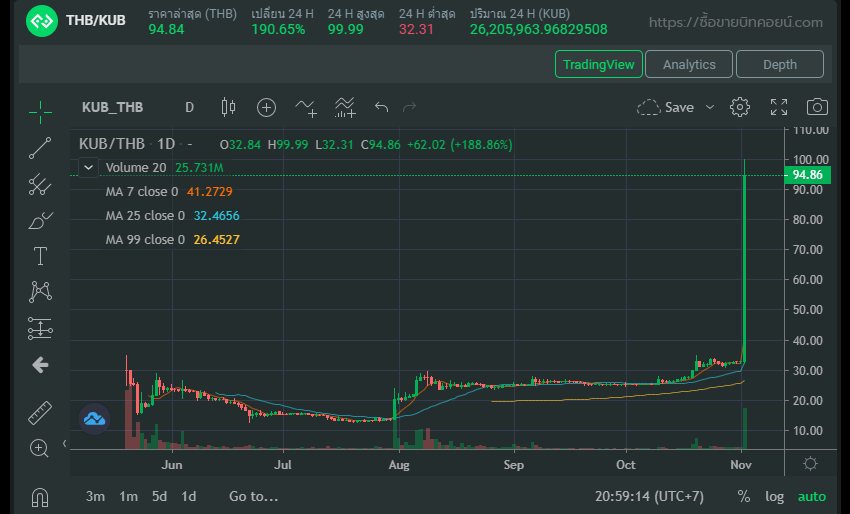Click the 24 H volume 26,205,963.96829508
The height and width of the screenshot is (514, 850).
[538, 29]
